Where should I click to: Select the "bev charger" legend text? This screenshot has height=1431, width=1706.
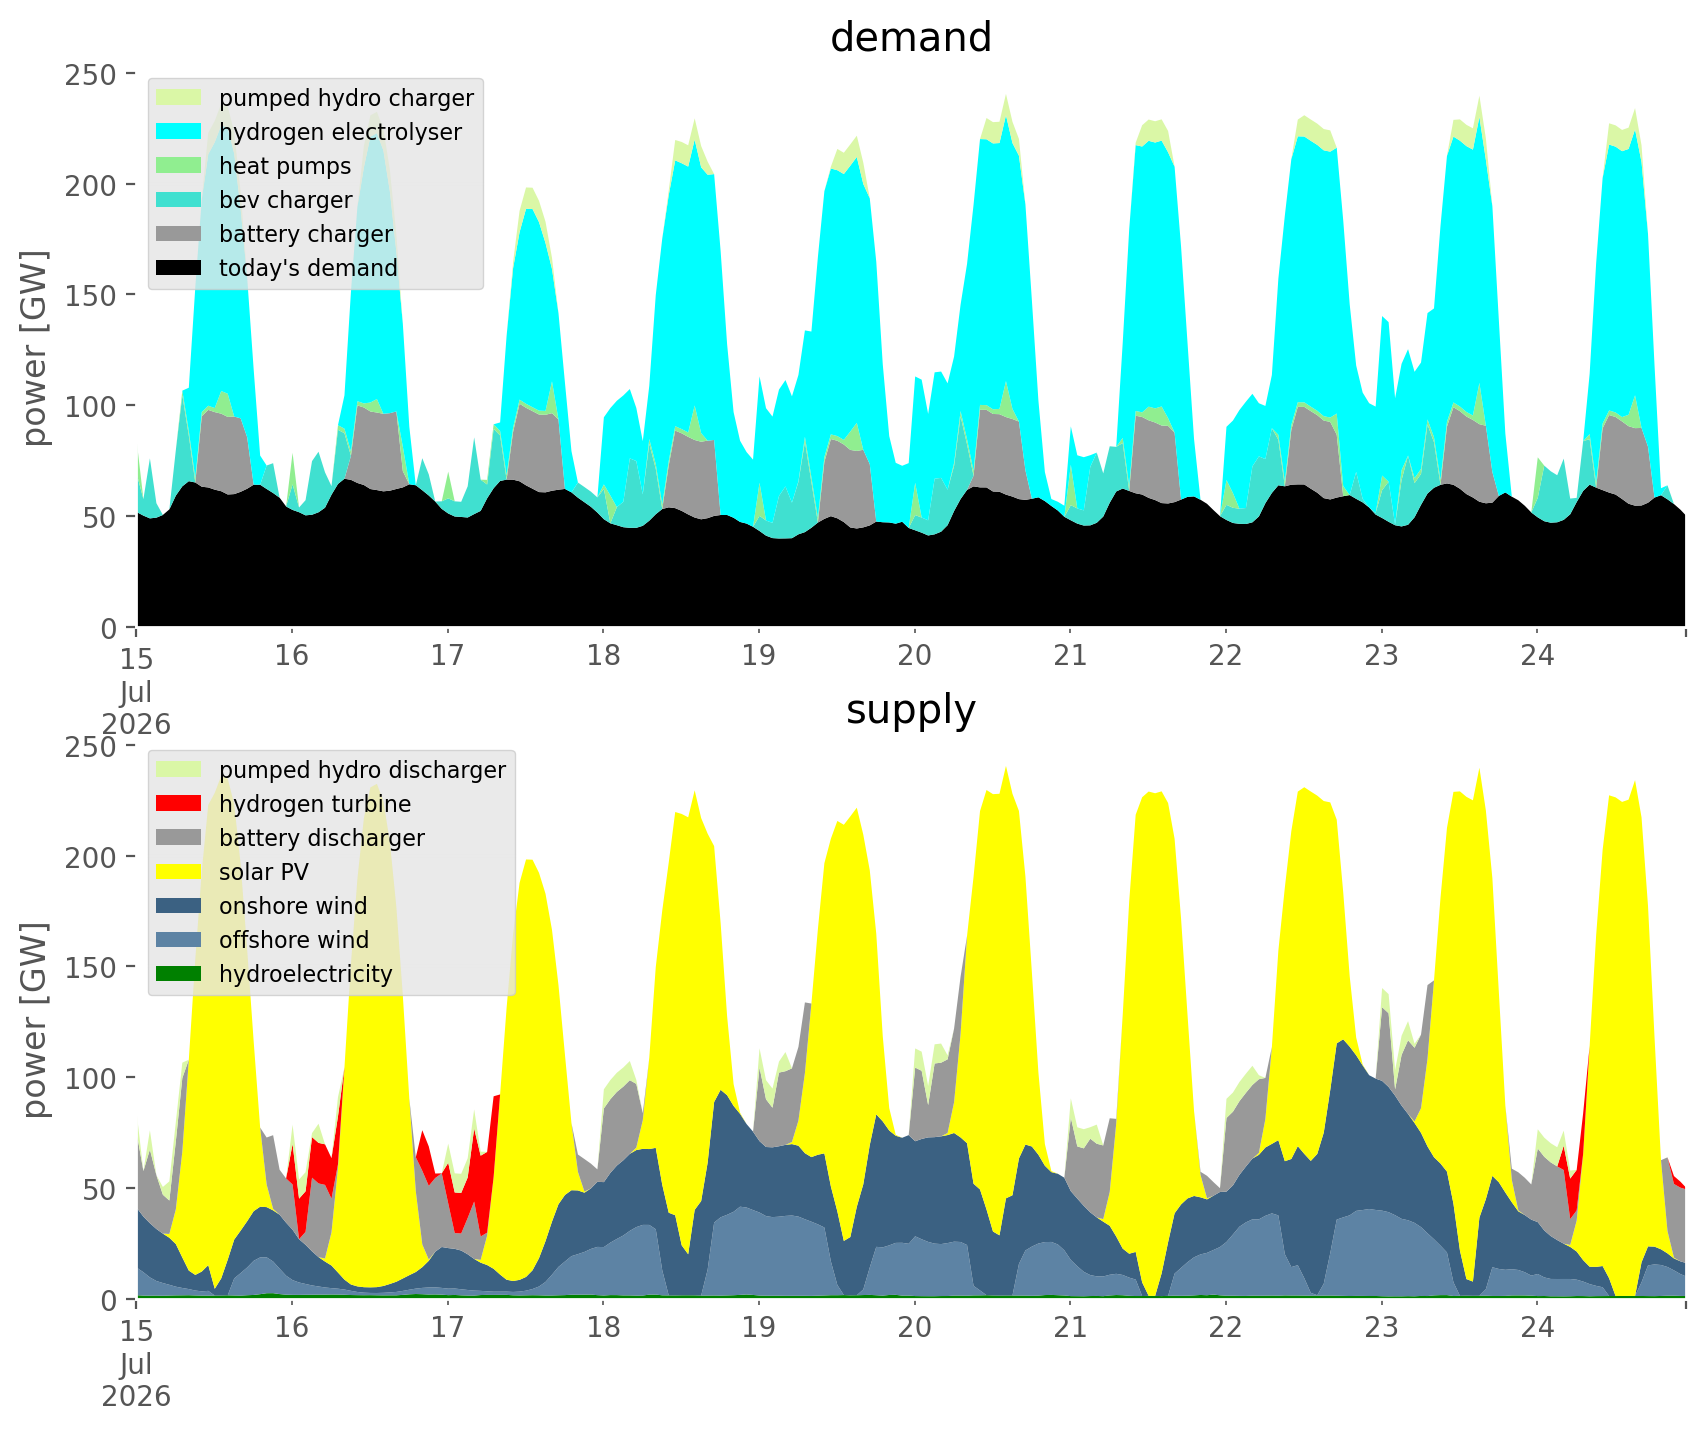tap(286, 201)
